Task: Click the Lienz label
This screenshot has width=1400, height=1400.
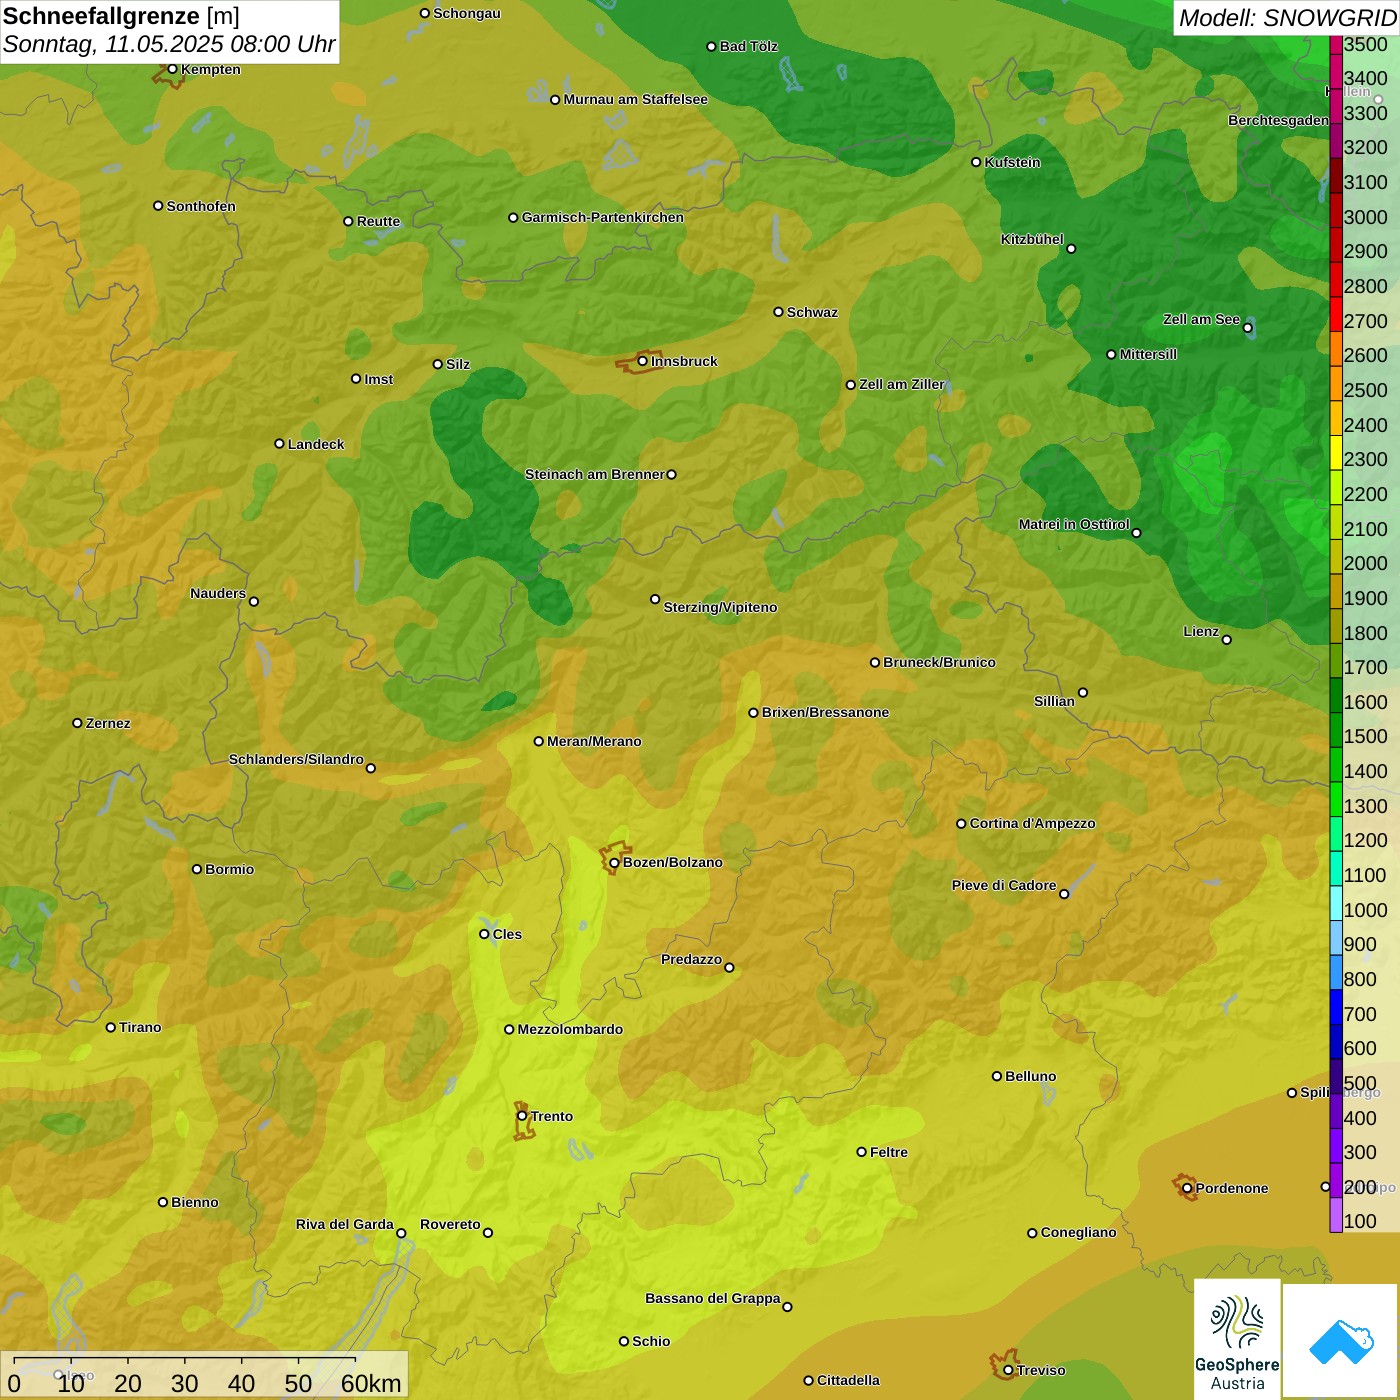Action: [1201, 631]
